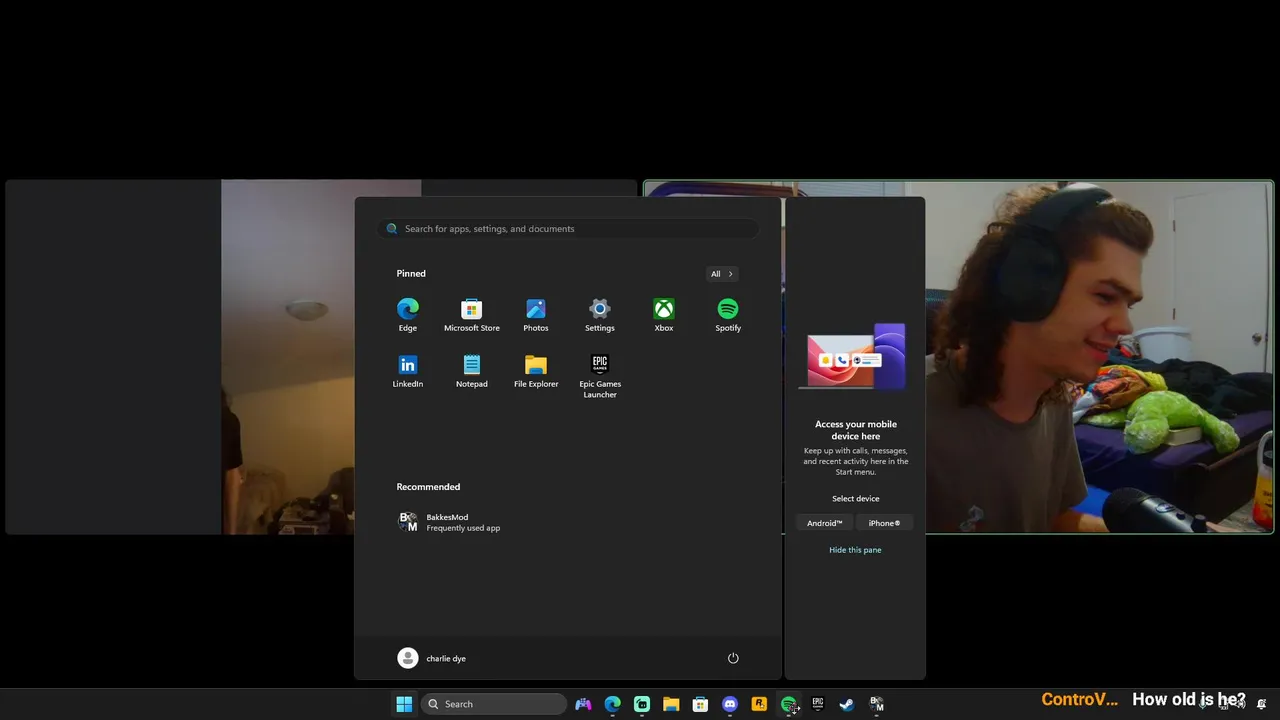Click the Start menu search field
The image size is (1280, 720).
pos(568,229)
